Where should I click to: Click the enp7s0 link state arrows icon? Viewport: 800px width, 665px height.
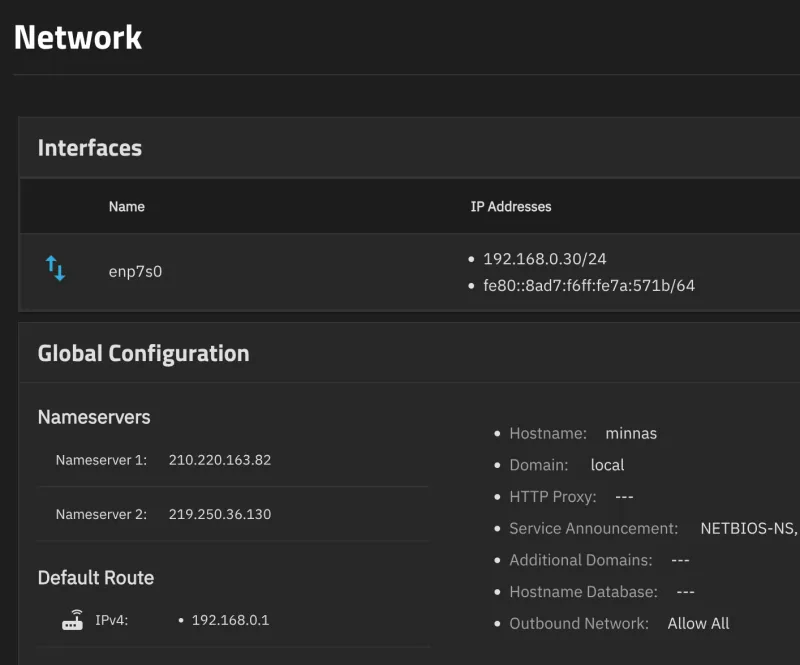pos(55,268)
